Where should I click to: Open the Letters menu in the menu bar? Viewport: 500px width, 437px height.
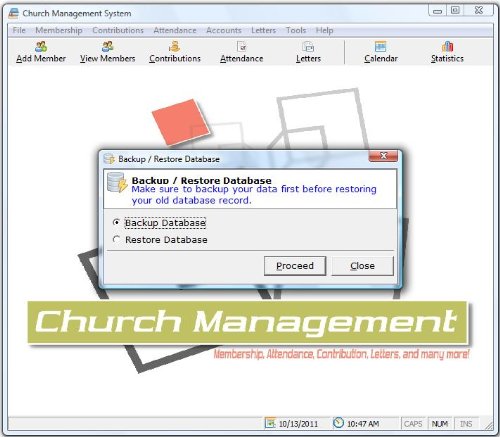(263, 30)
